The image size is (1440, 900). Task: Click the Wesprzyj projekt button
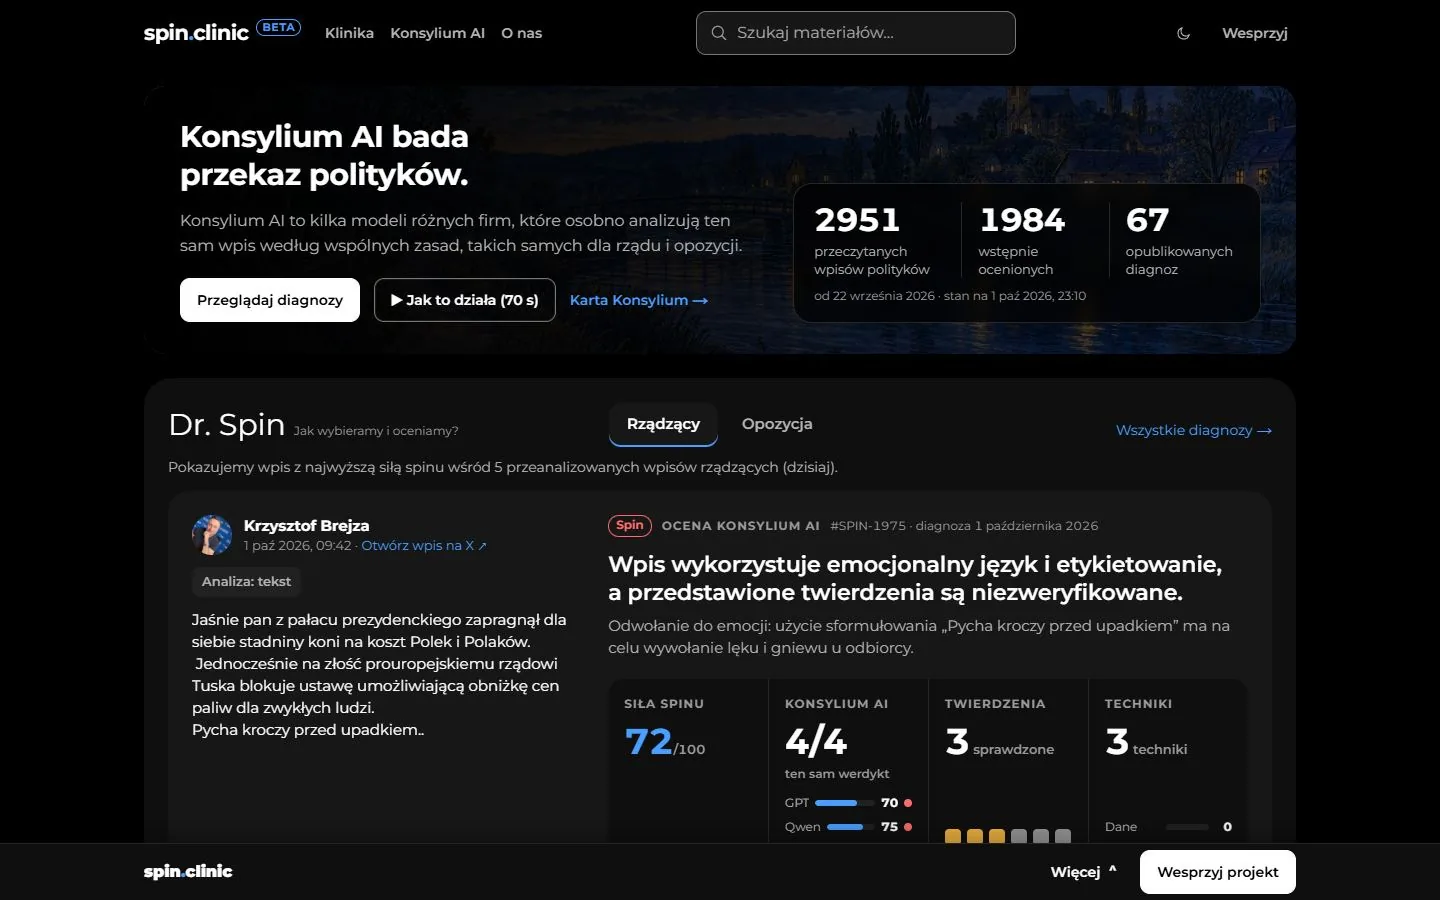coord(1218,872)
